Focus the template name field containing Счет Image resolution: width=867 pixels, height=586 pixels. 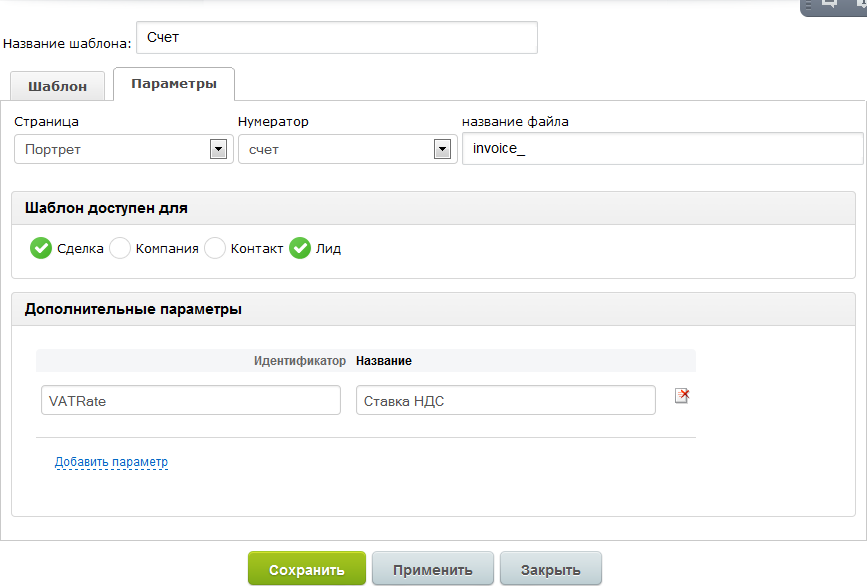336,38
